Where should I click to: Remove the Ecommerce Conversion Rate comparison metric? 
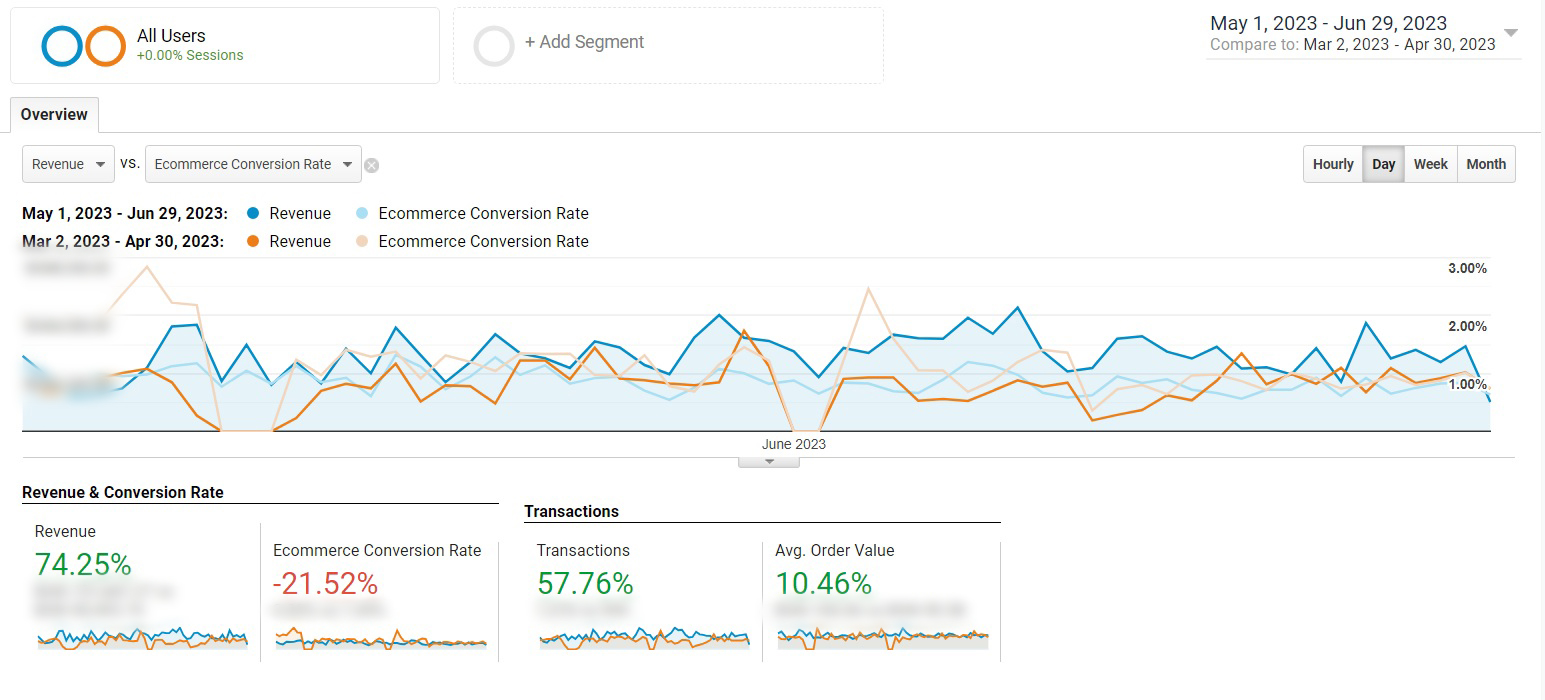[x=371, y=166]
